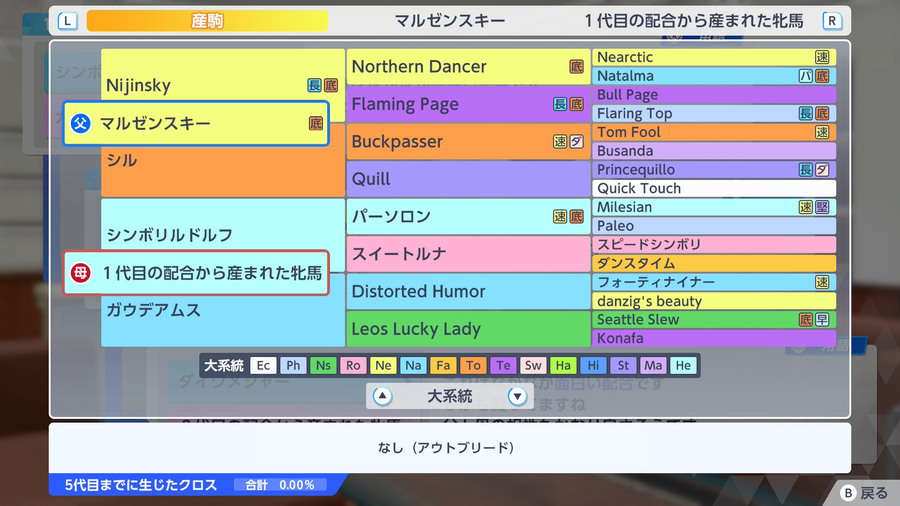Image resolution: width=900 pixels, height=506 pixels.
Task: Select the Na lineage swatch
Action: click(413, 365)
